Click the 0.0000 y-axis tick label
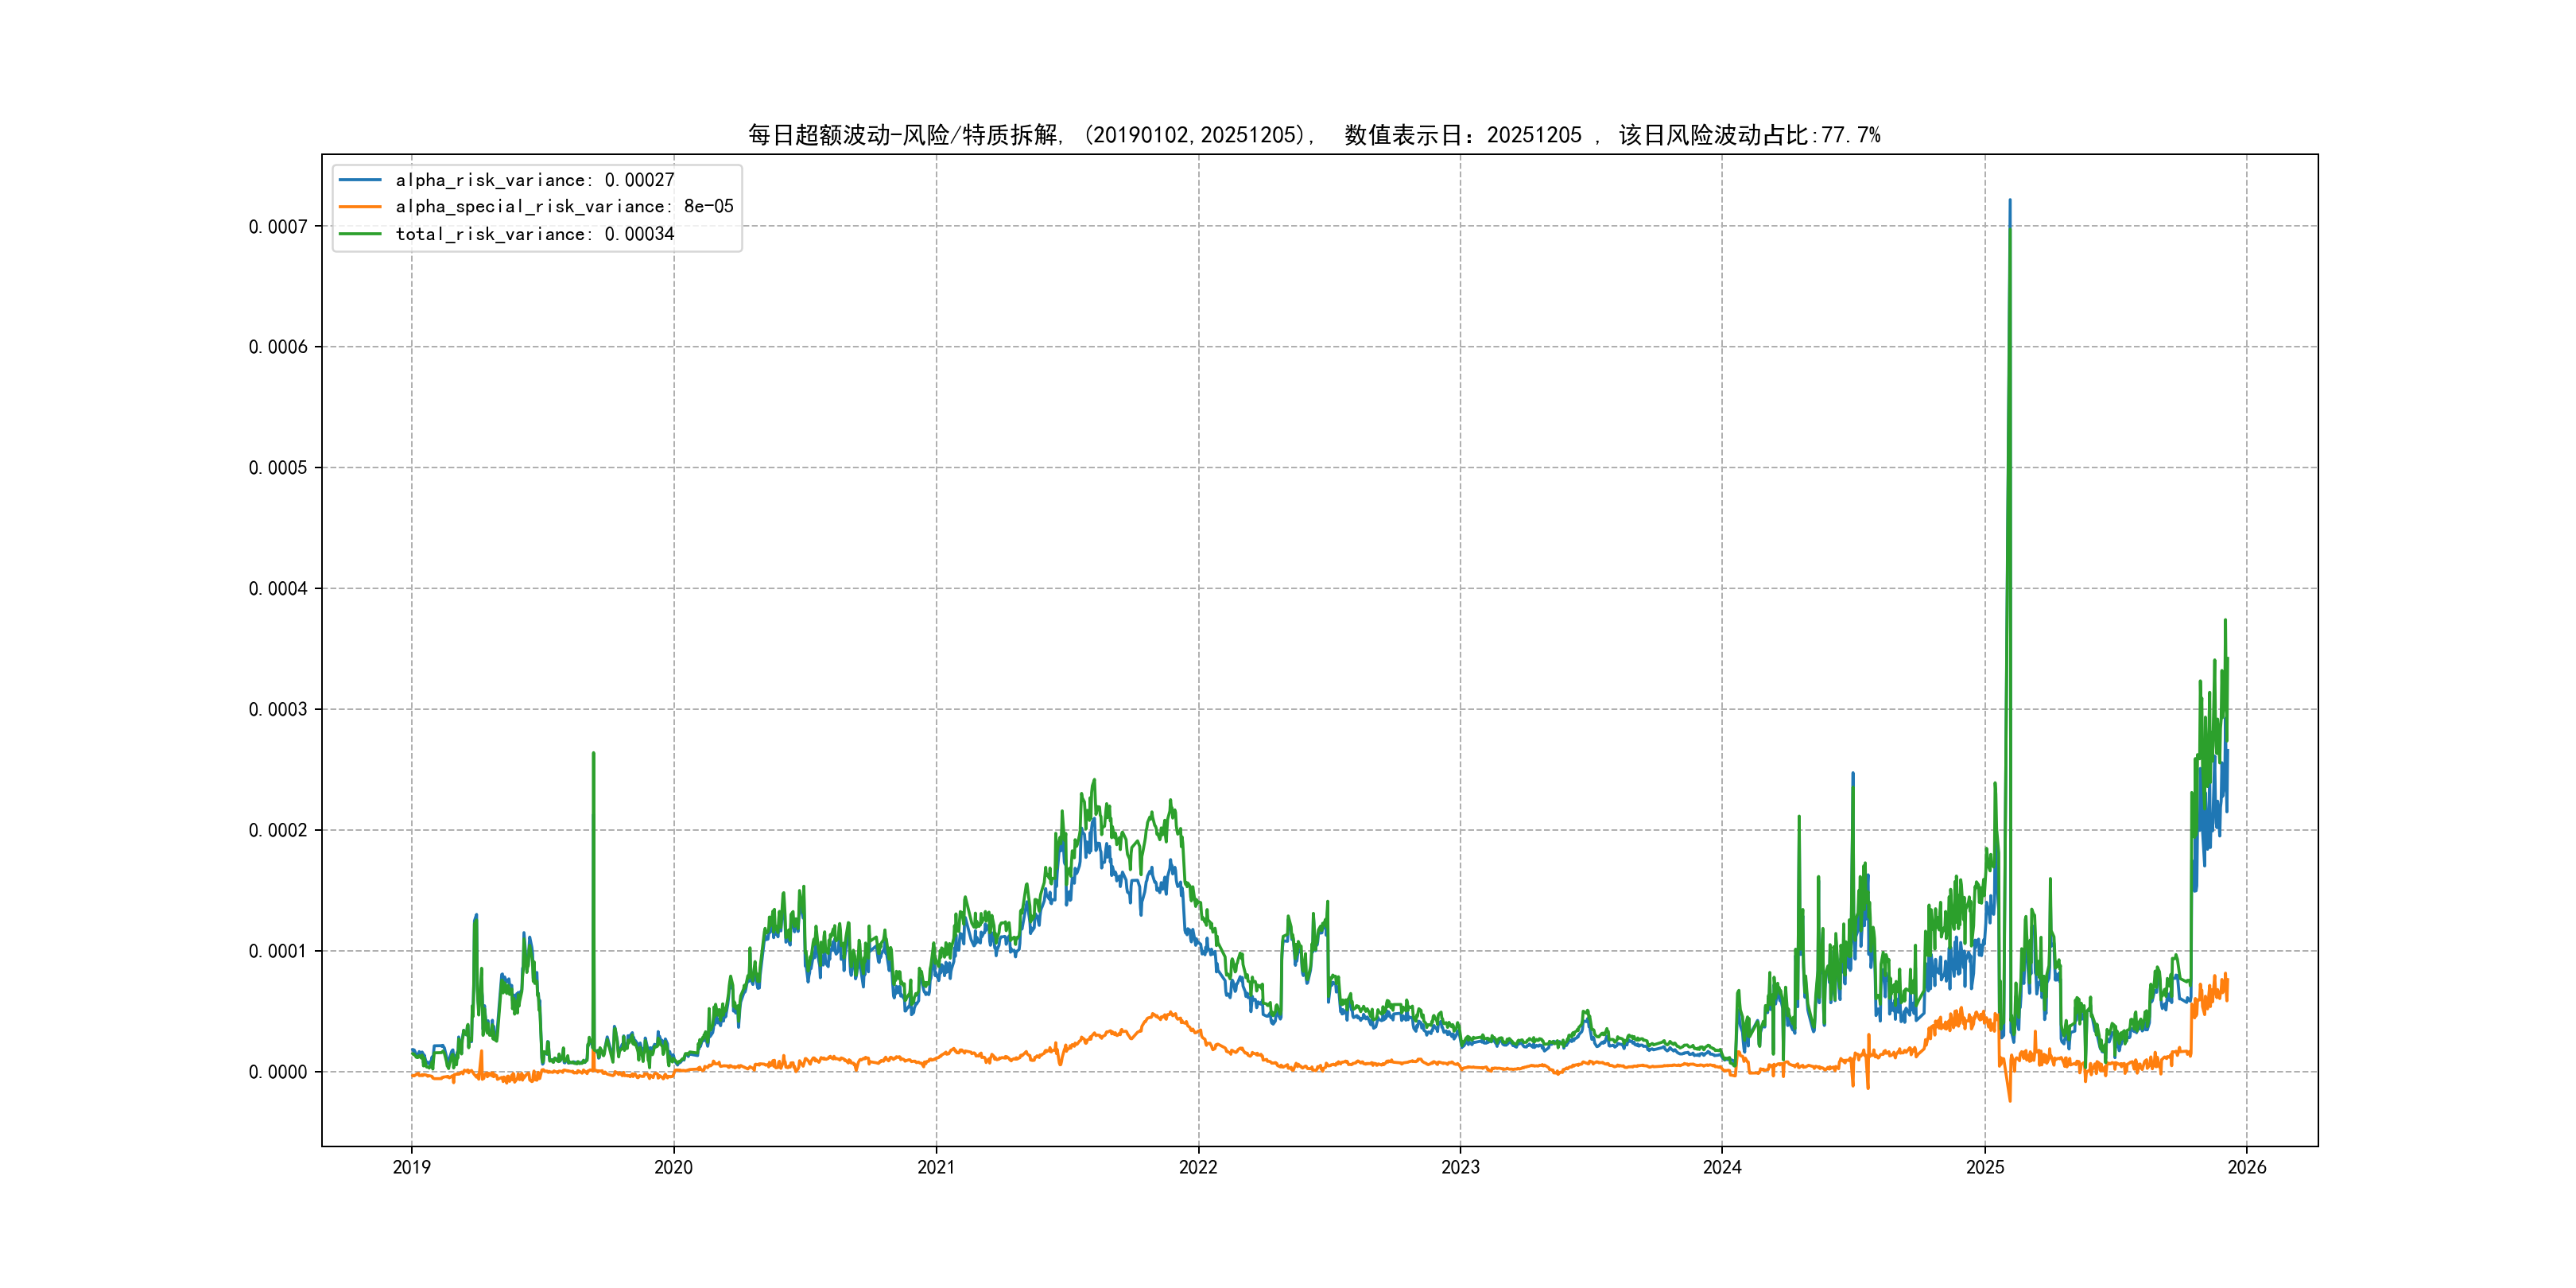 [x=278, y=1072]
